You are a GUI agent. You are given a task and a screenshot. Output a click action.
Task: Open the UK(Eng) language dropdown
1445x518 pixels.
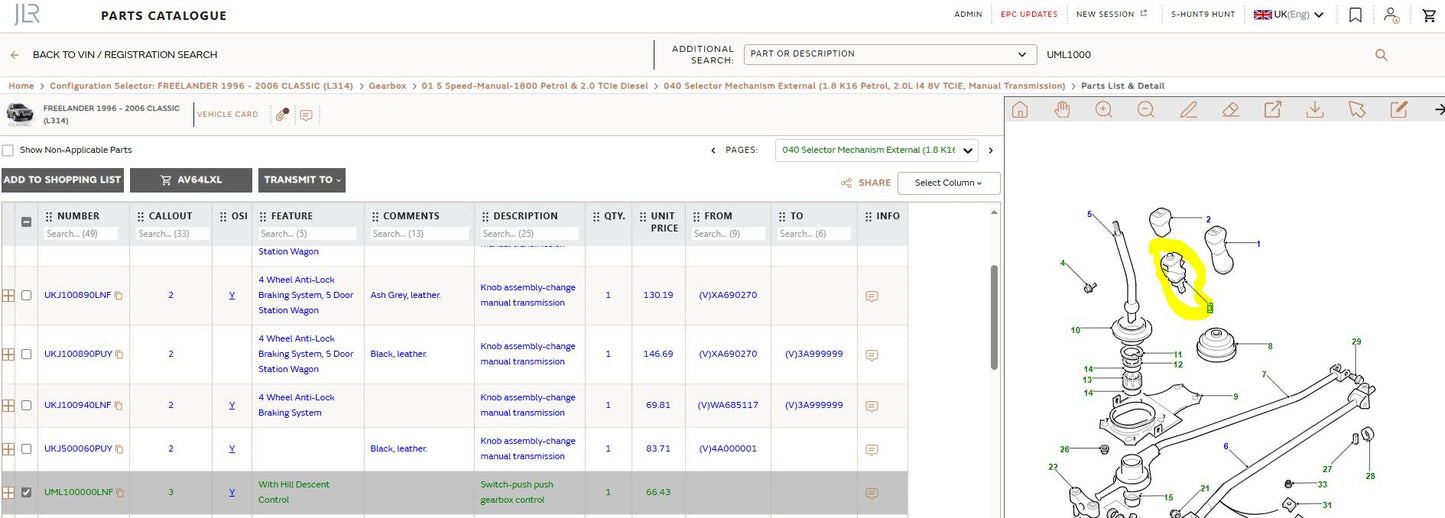1289,15
